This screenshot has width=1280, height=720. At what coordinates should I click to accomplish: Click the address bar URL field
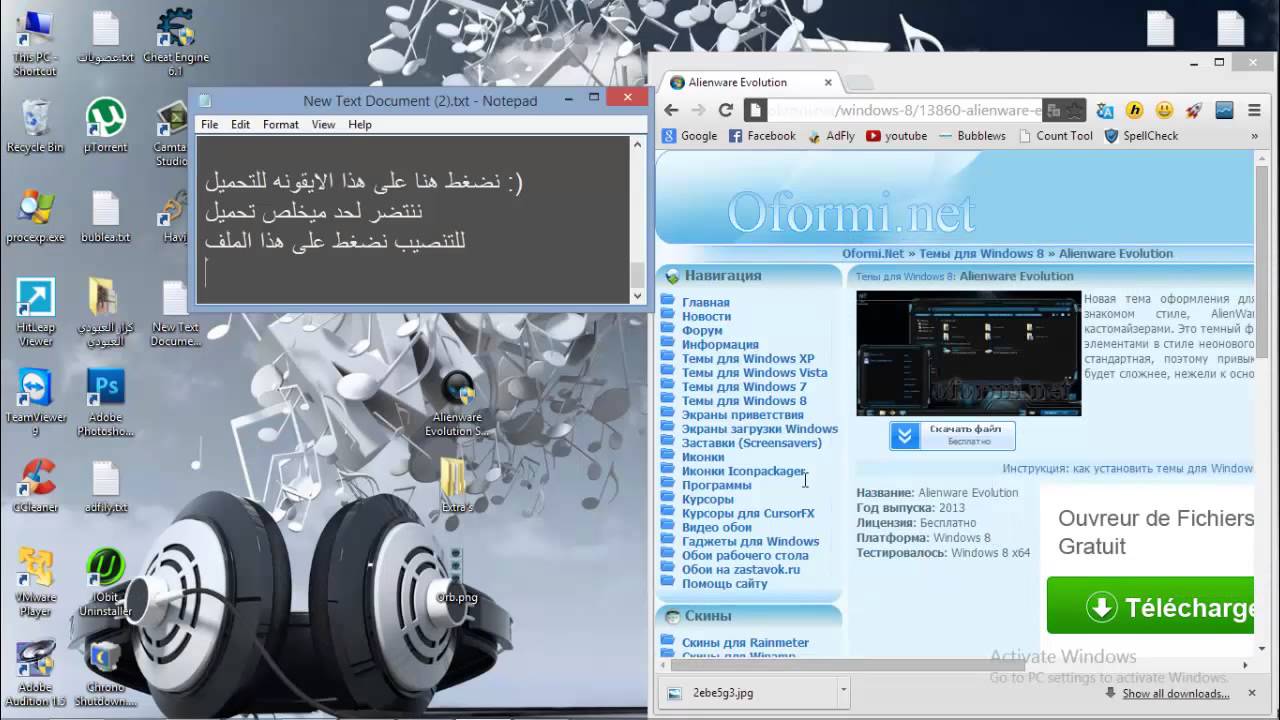pyautogui.click(x=905, y=110)
